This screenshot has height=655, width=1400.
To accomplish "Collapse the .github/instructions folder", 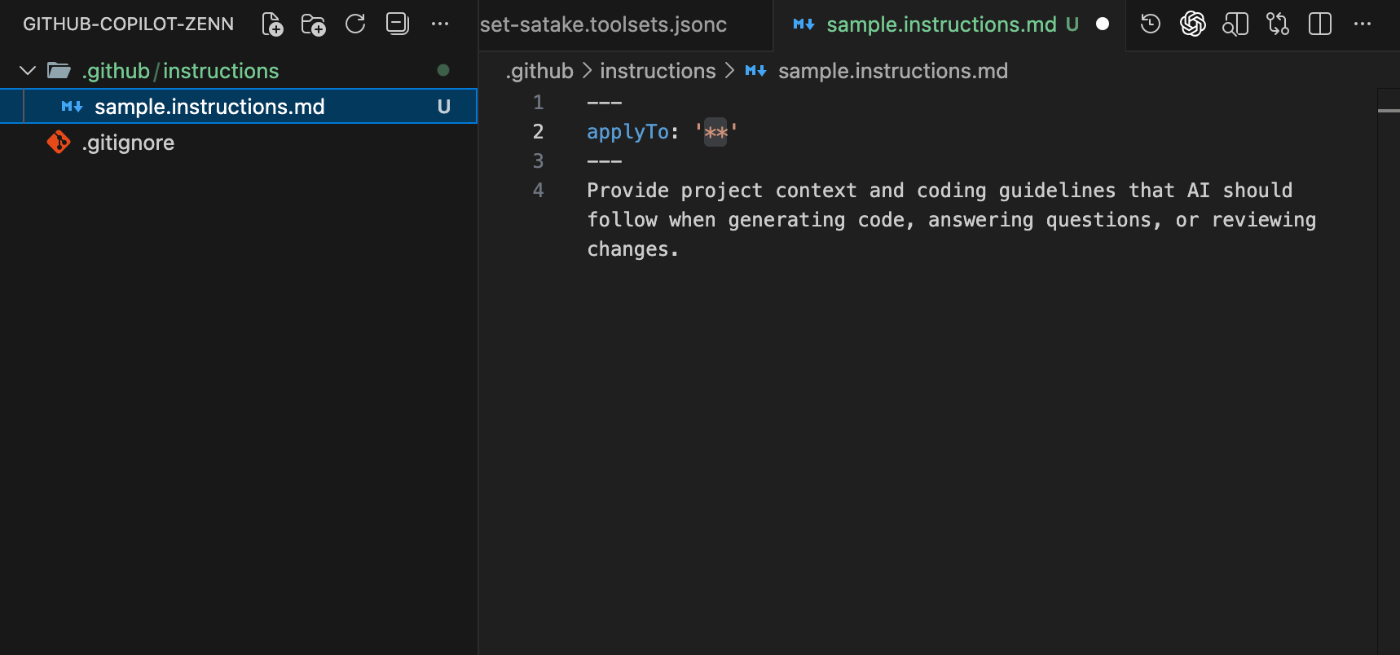I will click(x=28, y=71).
